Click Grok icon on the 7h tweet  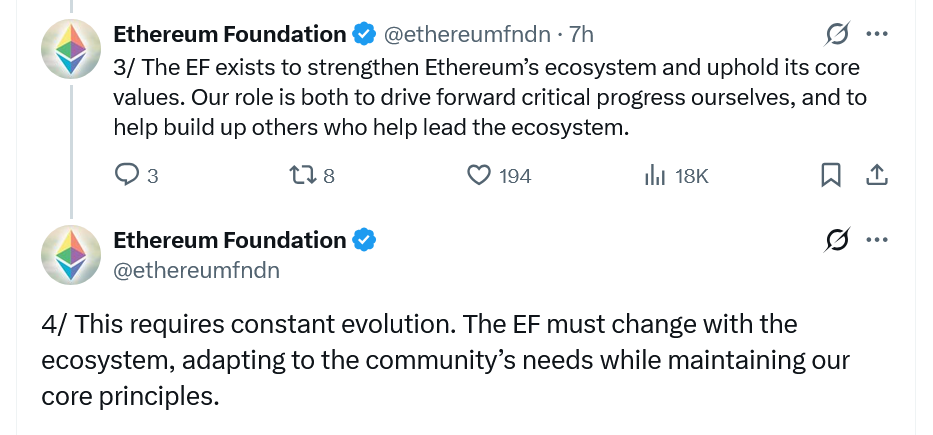tap(837, 34)
